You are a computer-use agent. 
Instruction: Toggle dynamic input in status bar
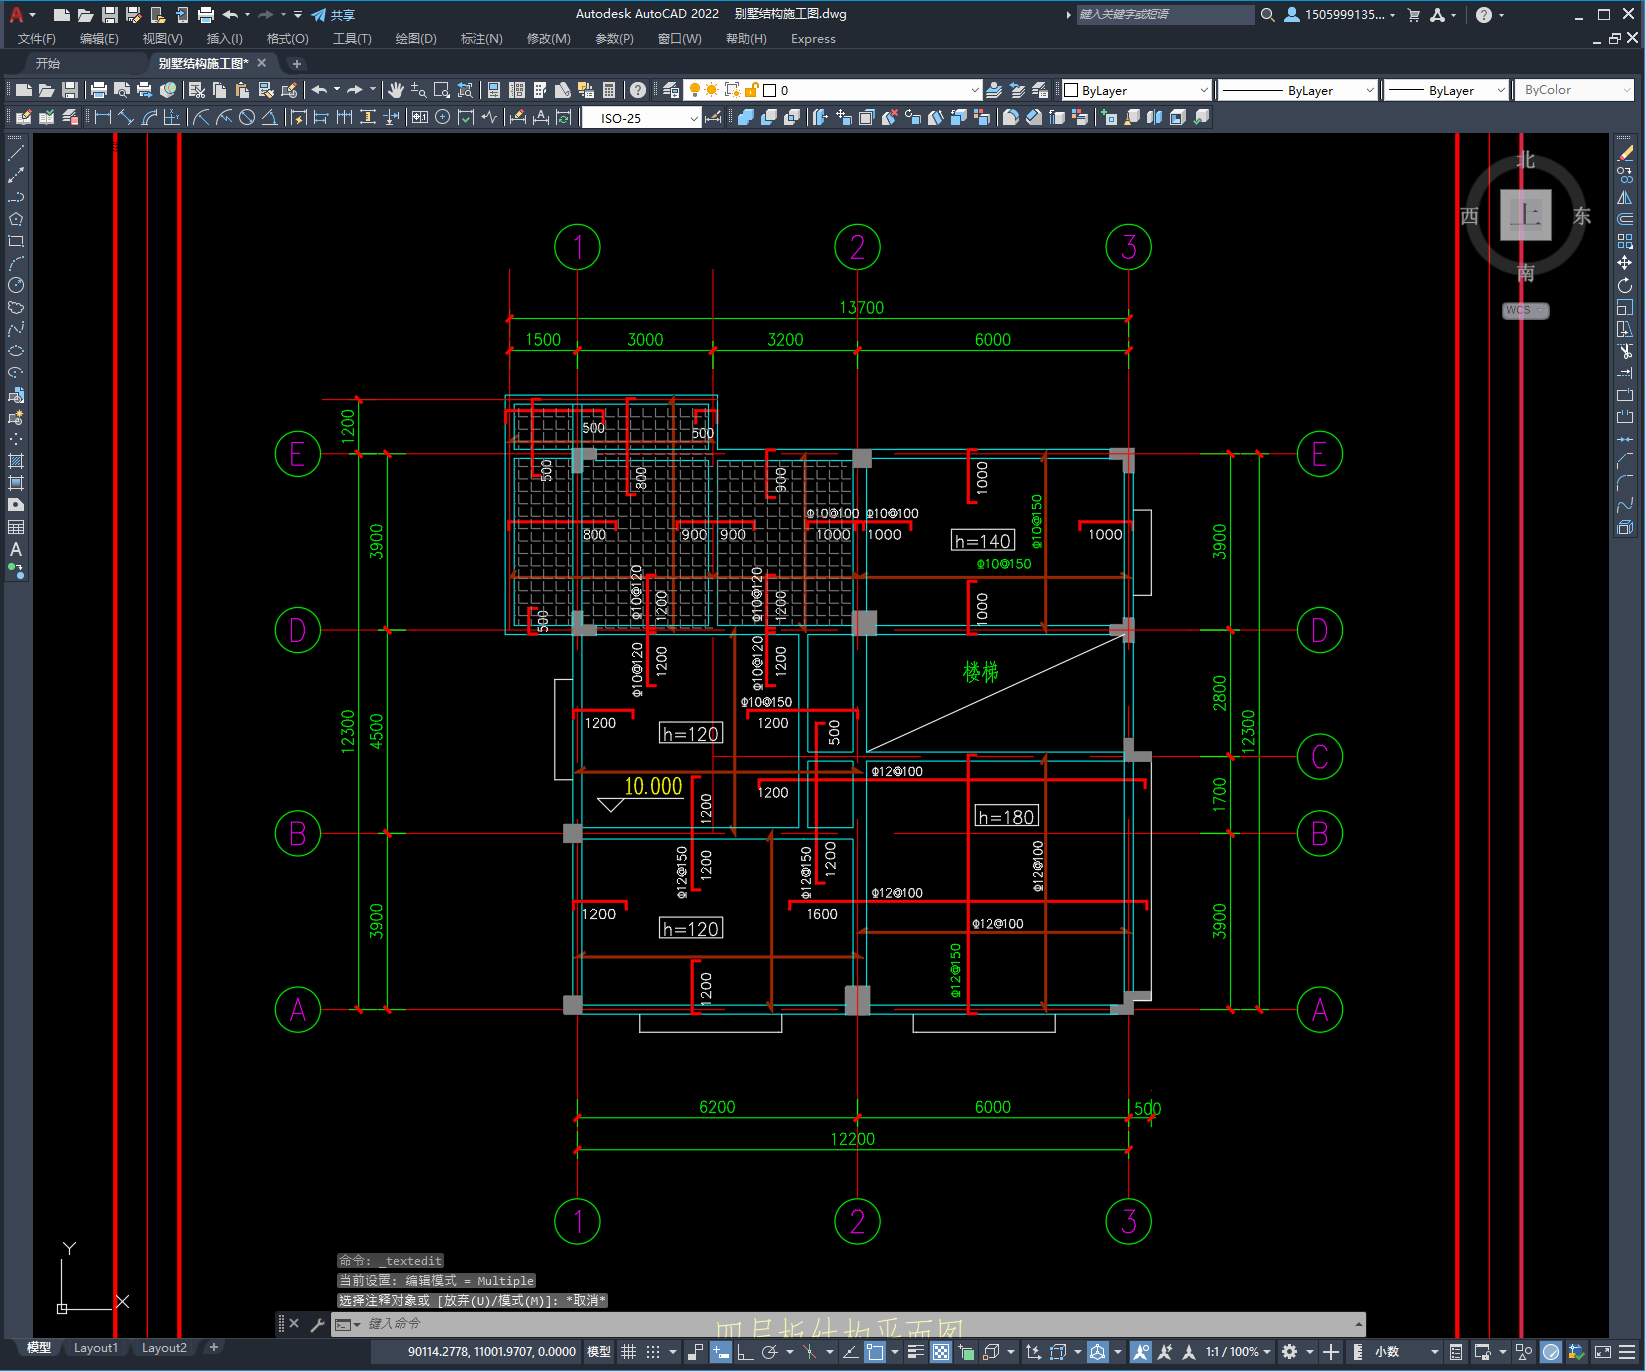[x=720, y=1352]
